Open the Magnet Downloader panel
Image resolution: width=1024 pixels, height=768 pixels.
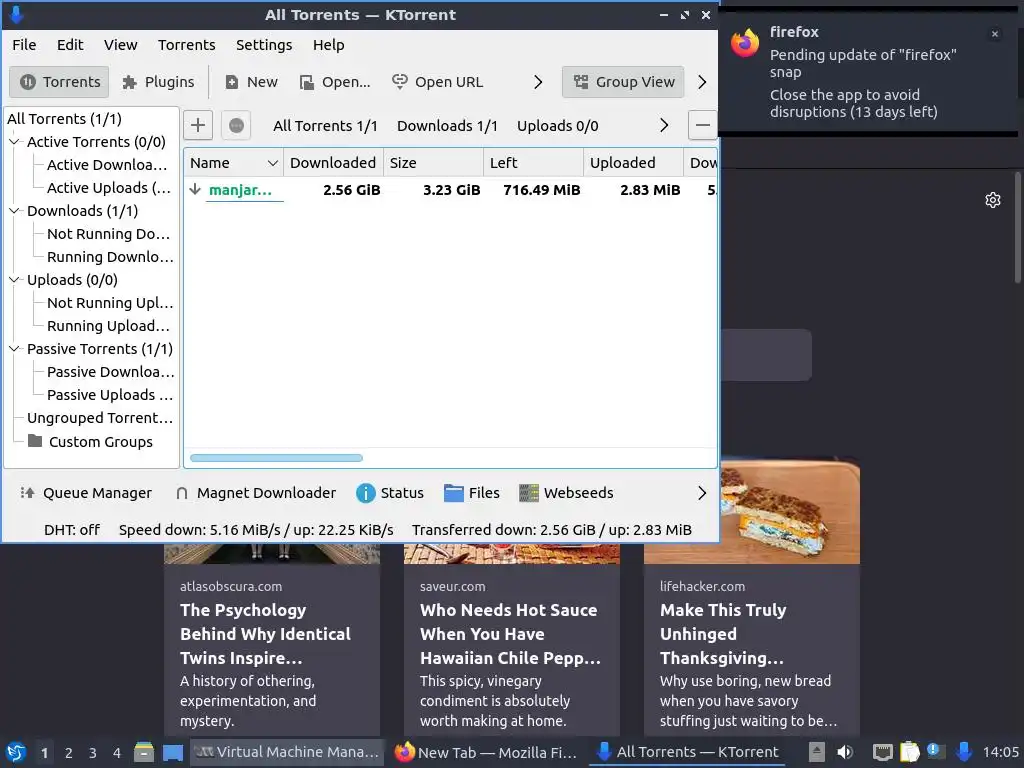255,493
